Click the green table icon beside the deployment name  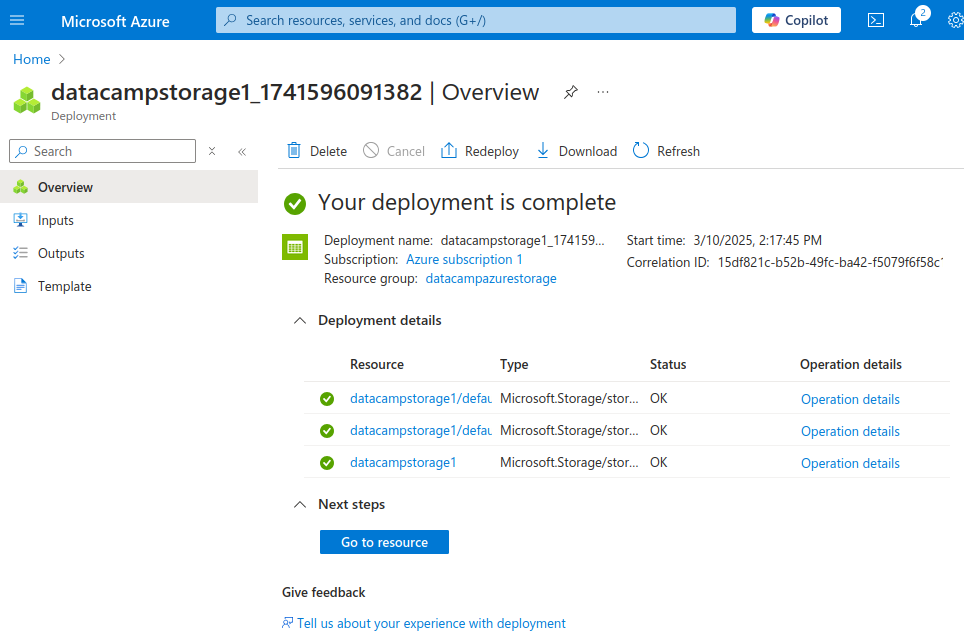pos(295,247)
